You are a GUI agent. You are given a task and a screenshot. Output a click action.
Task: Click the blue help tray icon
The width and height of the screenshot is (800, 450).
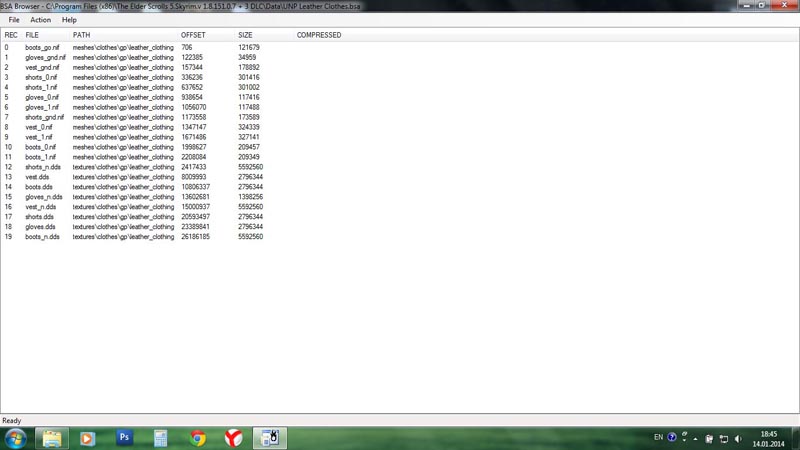672,437
